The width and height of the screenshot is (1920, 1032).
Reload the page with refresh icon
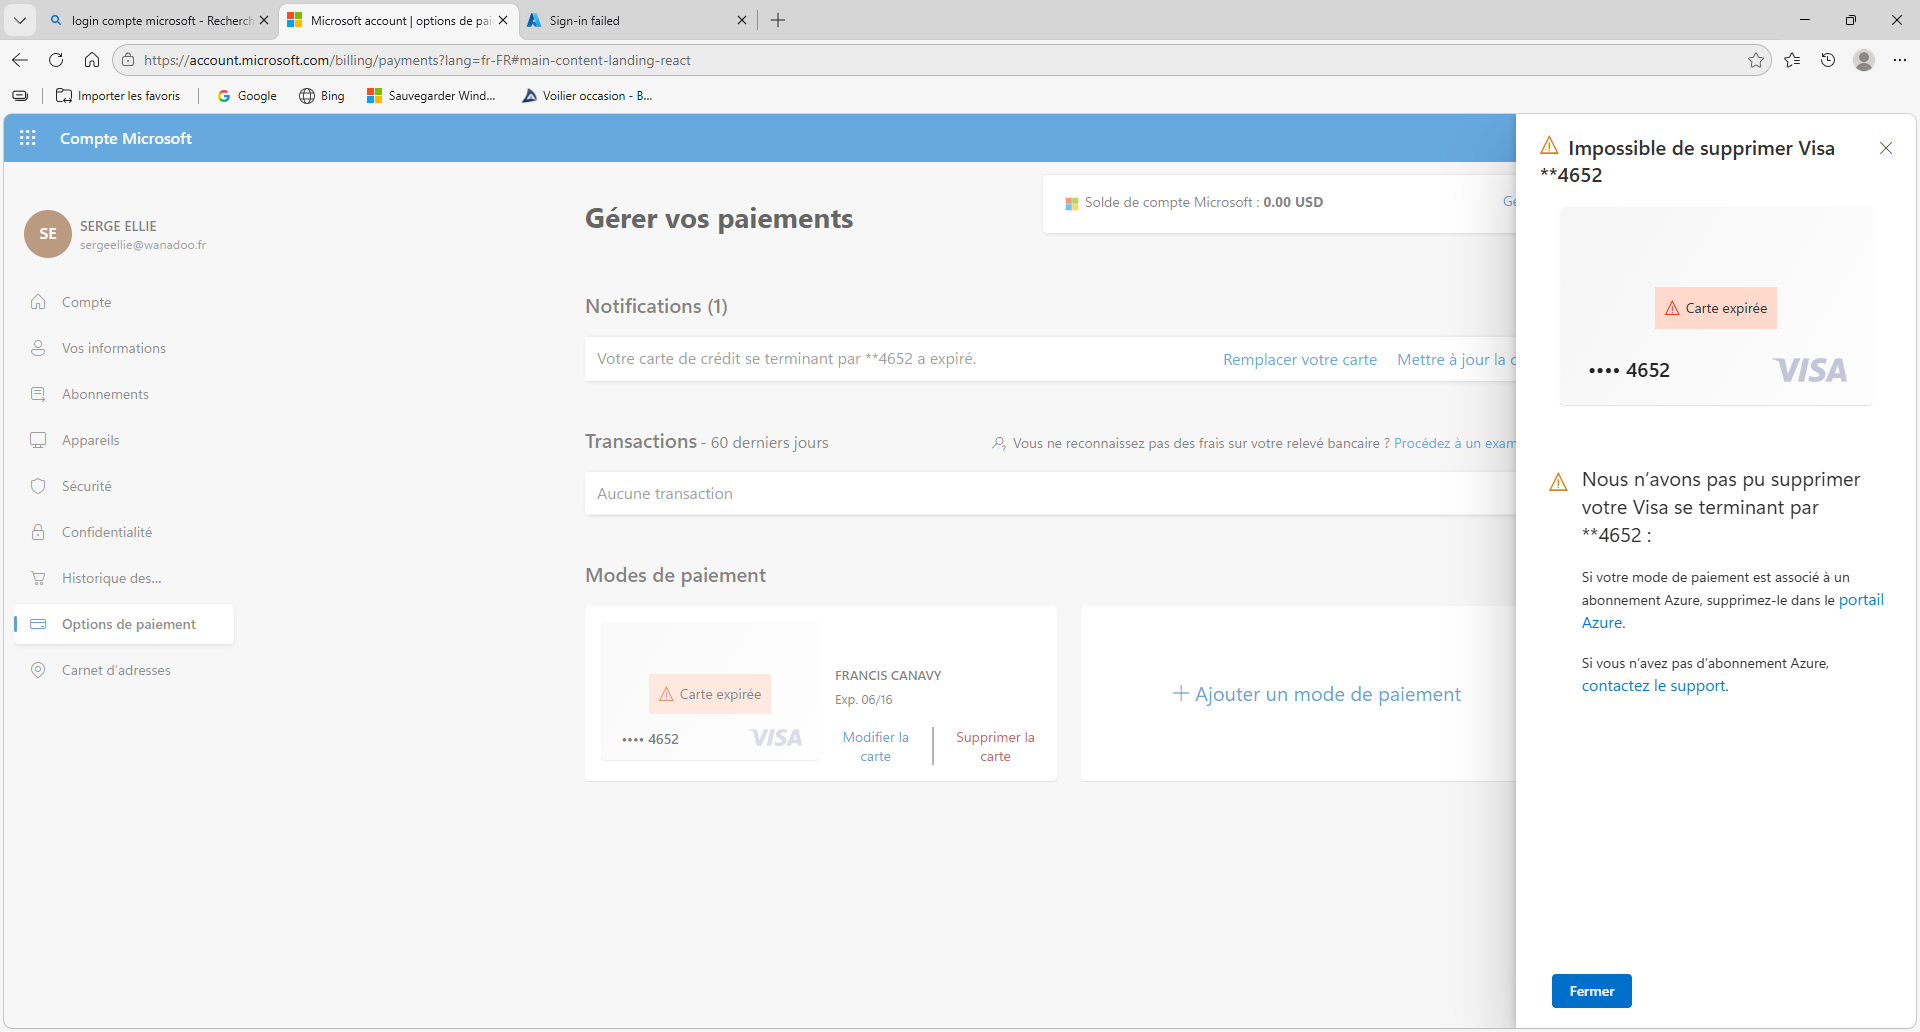click(56, 60)
